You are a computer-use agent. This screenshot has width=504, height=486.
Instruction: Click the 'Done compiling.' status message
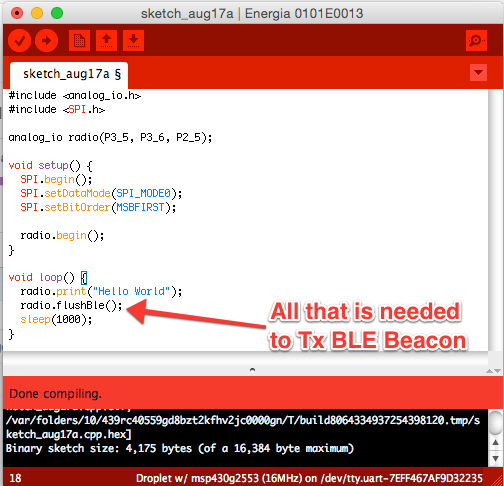[x=55, y=394]
